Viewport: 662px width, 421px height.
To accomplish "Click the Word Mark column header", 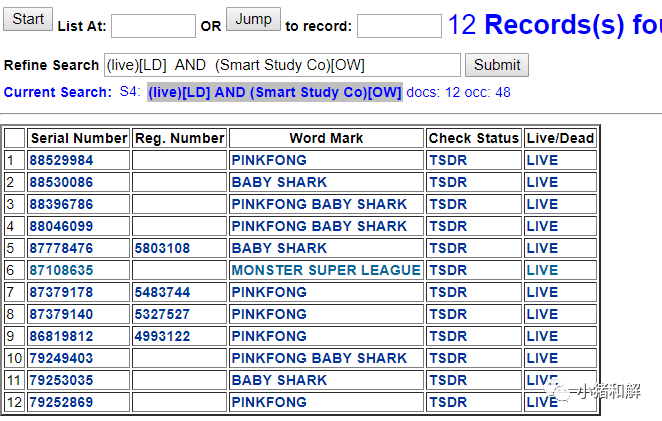I will pyautogui.click(x=326, y=139).
